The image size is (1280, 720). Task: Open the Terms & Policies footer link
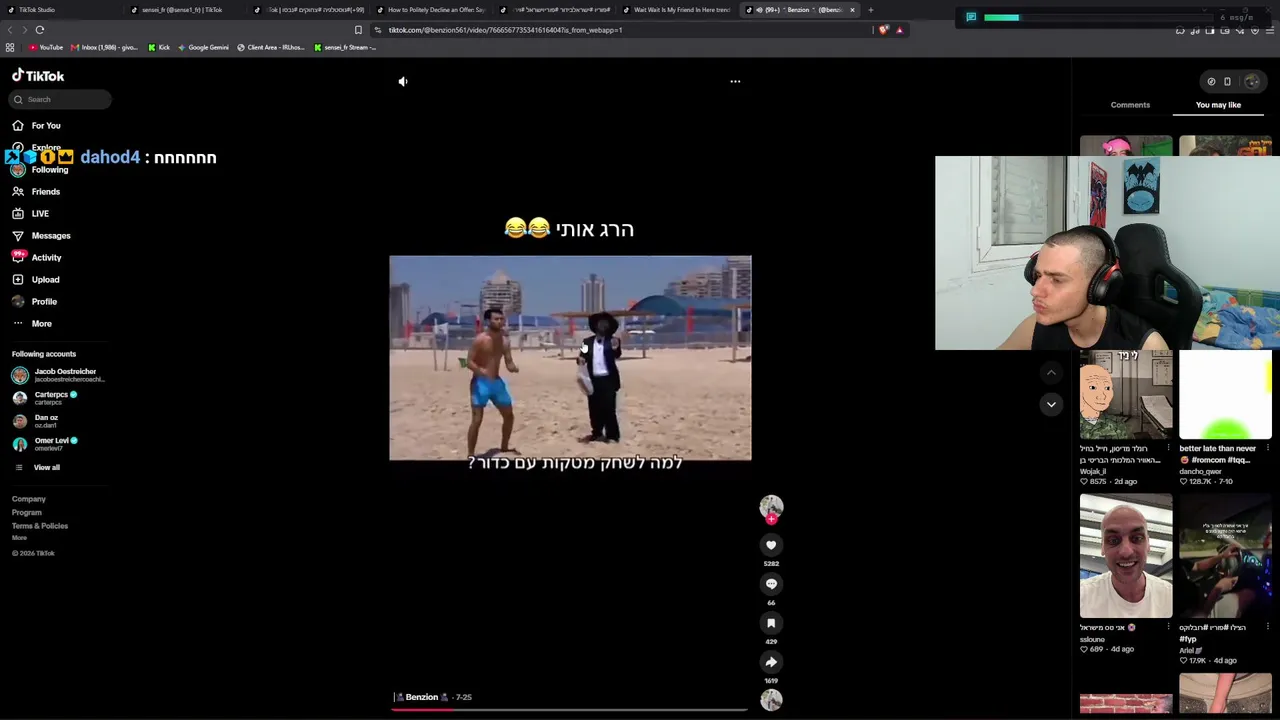[x=40, y=526]
